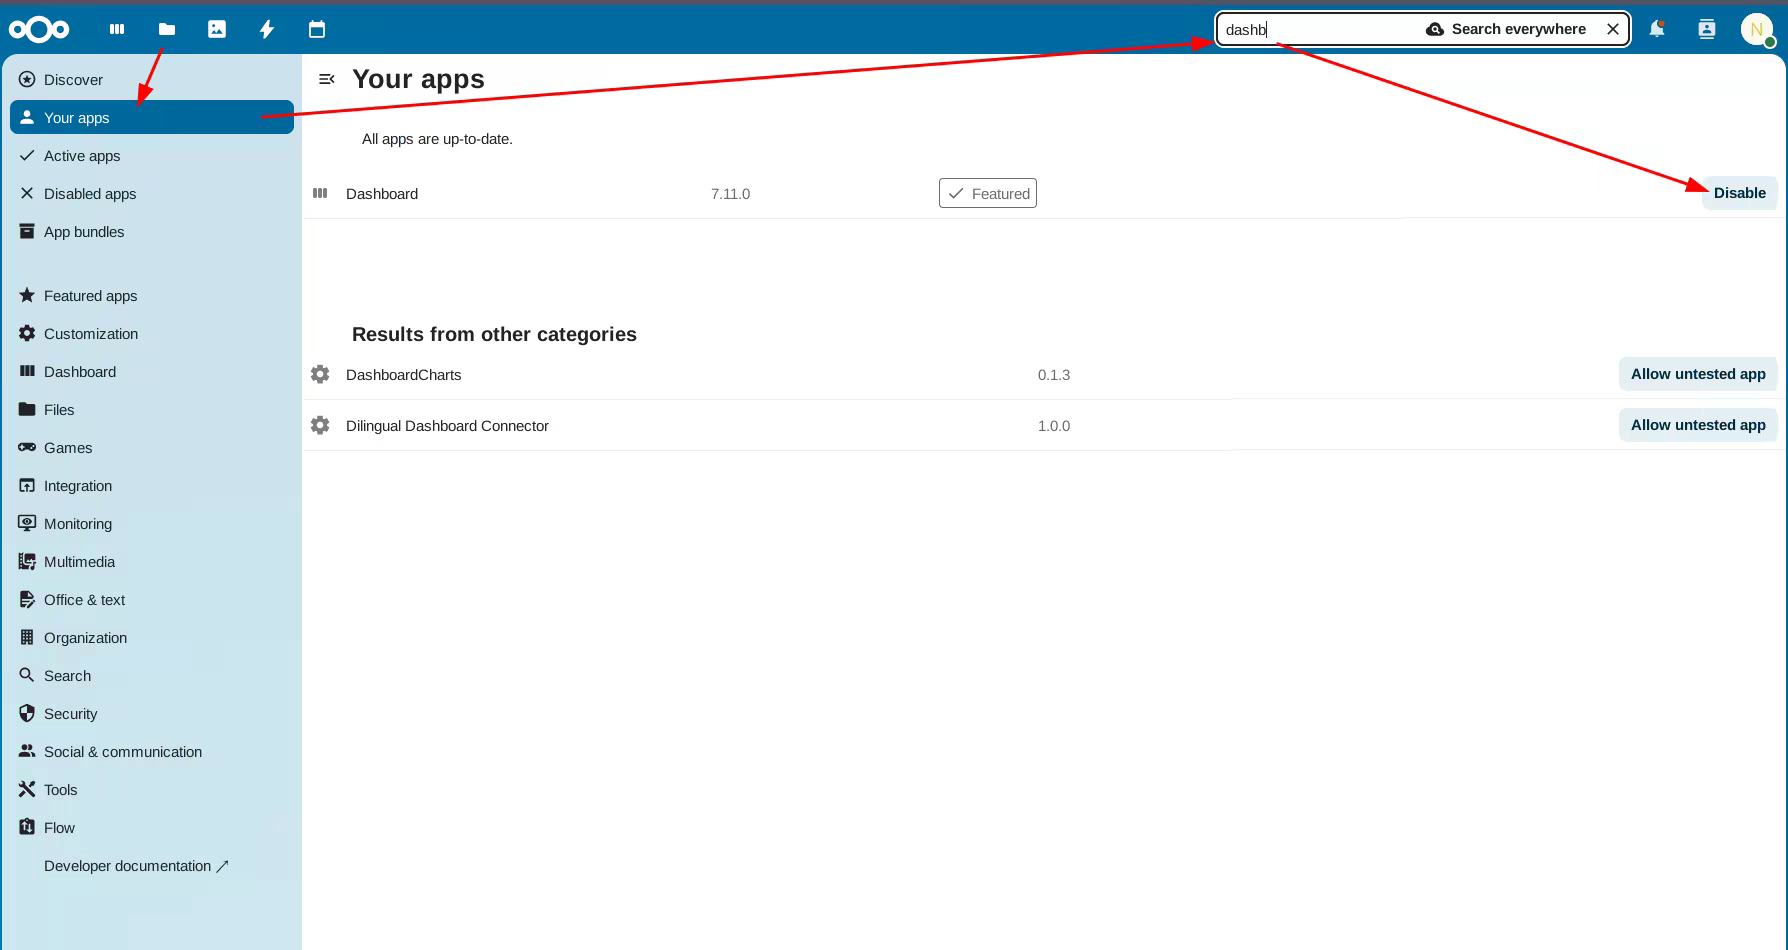This screenshot has height=950, width=1788.
Task: Open notifications bell
Action: pyautogui.click(x=1657, y=29)
